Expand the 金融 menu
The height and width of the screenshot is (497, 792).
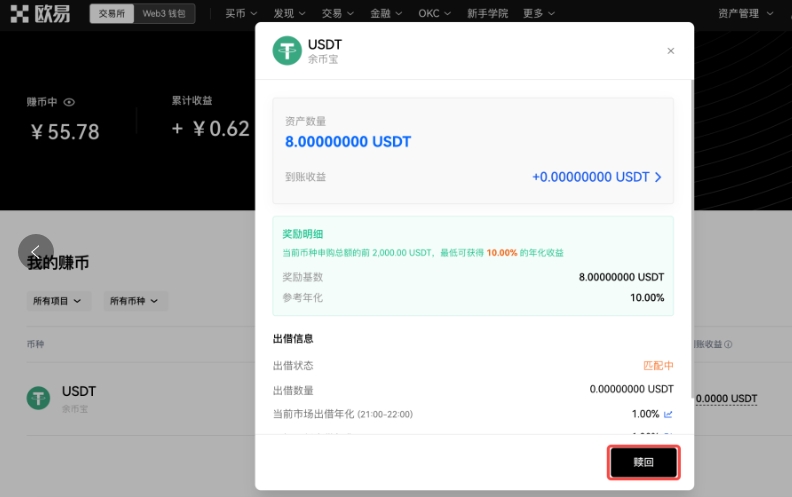[x=386, y=14]
